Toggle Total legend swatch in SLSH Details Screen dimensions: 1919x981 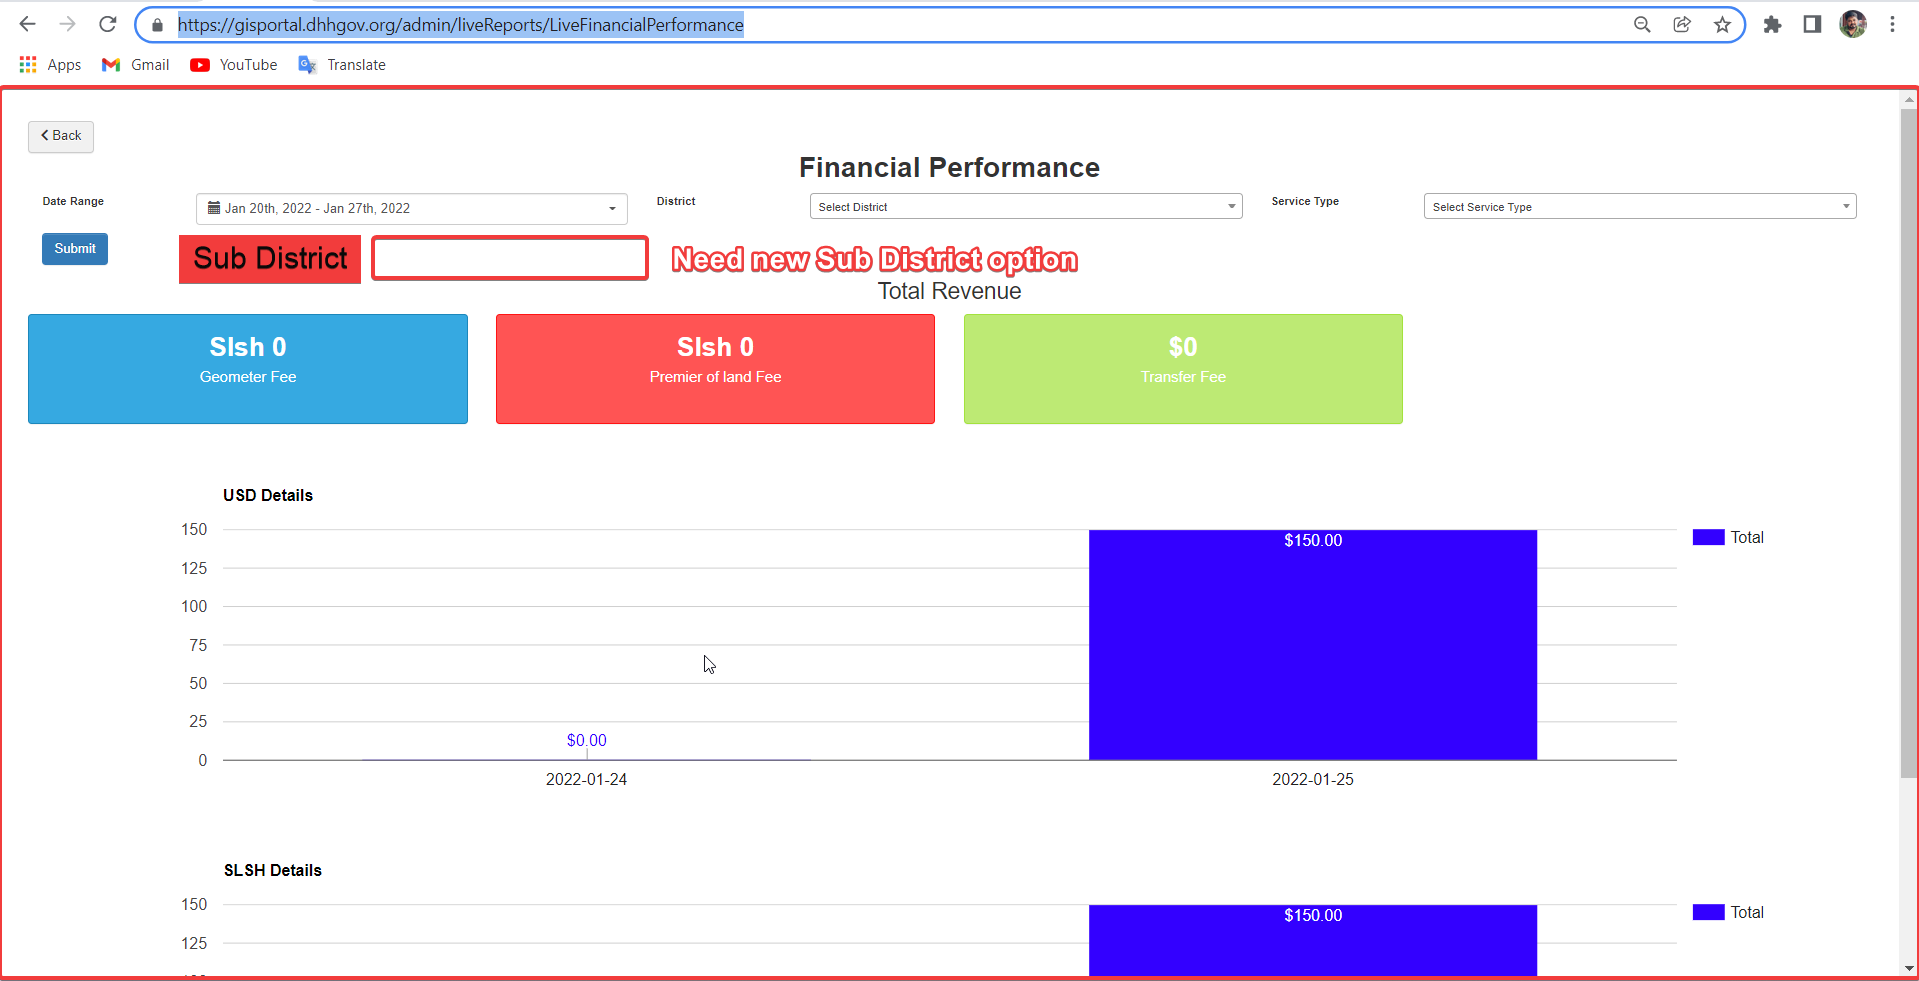tap(1708, 913)
